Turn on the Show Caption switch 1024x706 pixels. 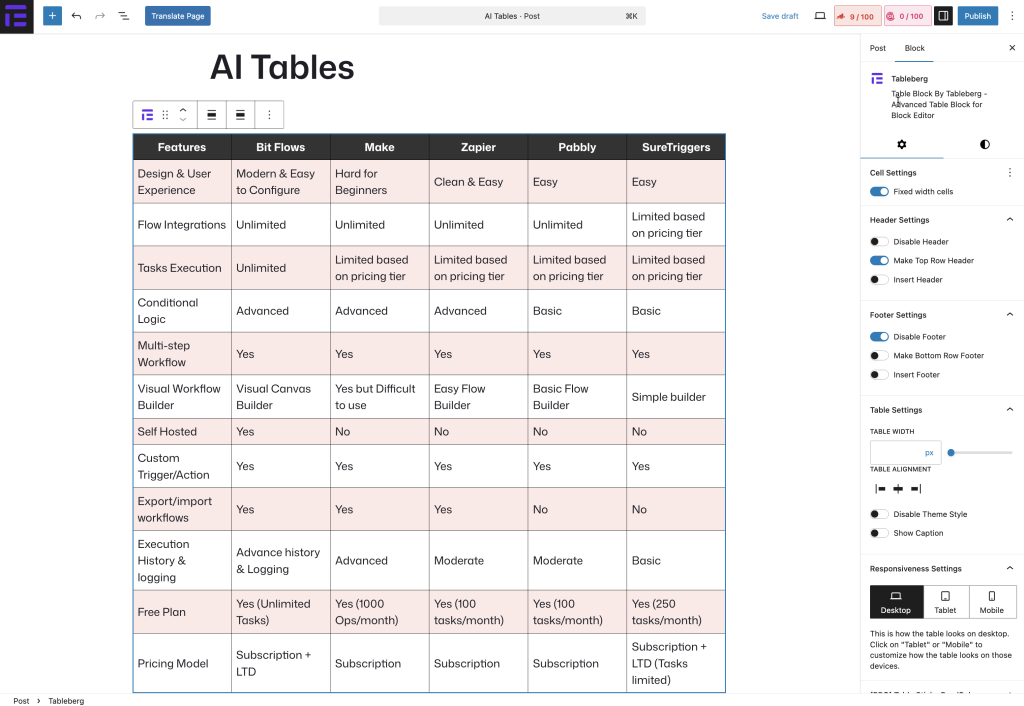879,533
